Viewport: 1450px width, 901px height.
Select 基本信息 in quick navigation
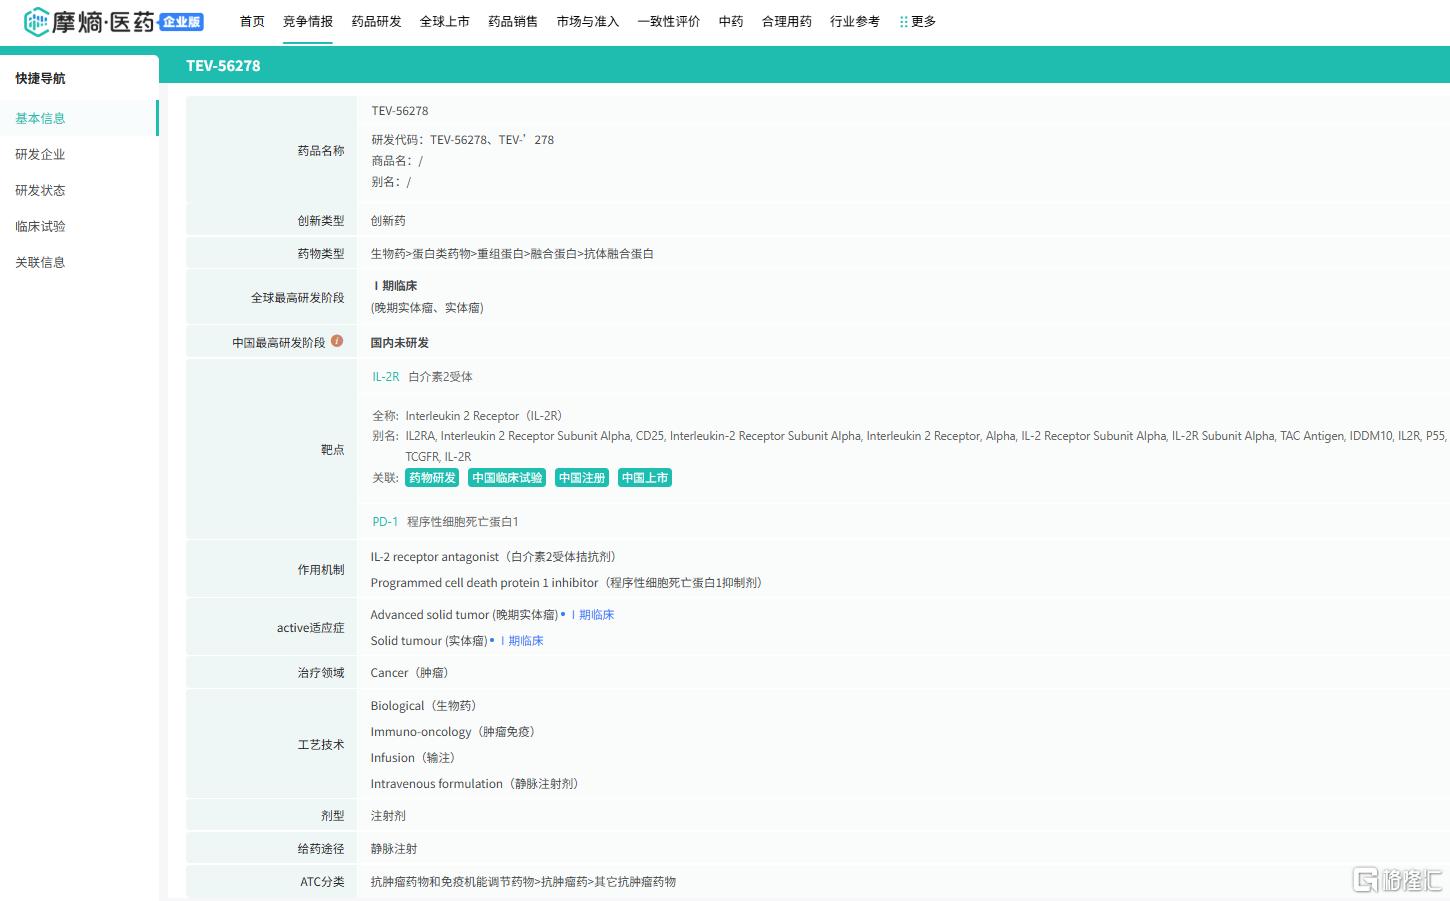(79, 118)
